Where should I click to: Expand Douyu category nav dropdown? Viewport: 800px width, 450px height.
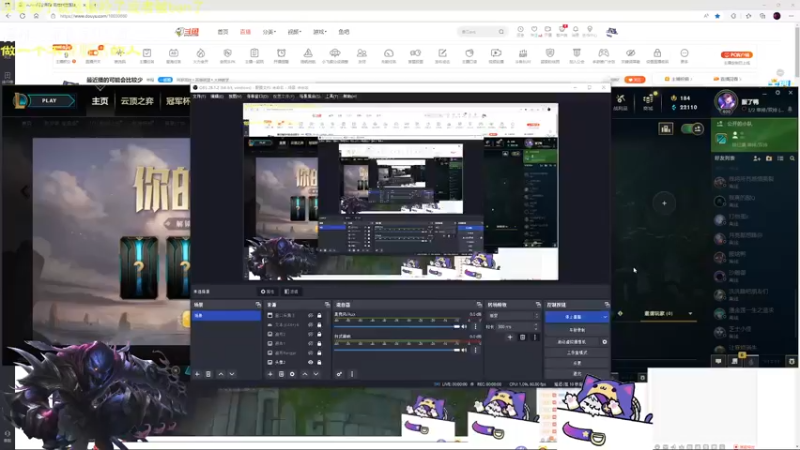pos(269,32)
